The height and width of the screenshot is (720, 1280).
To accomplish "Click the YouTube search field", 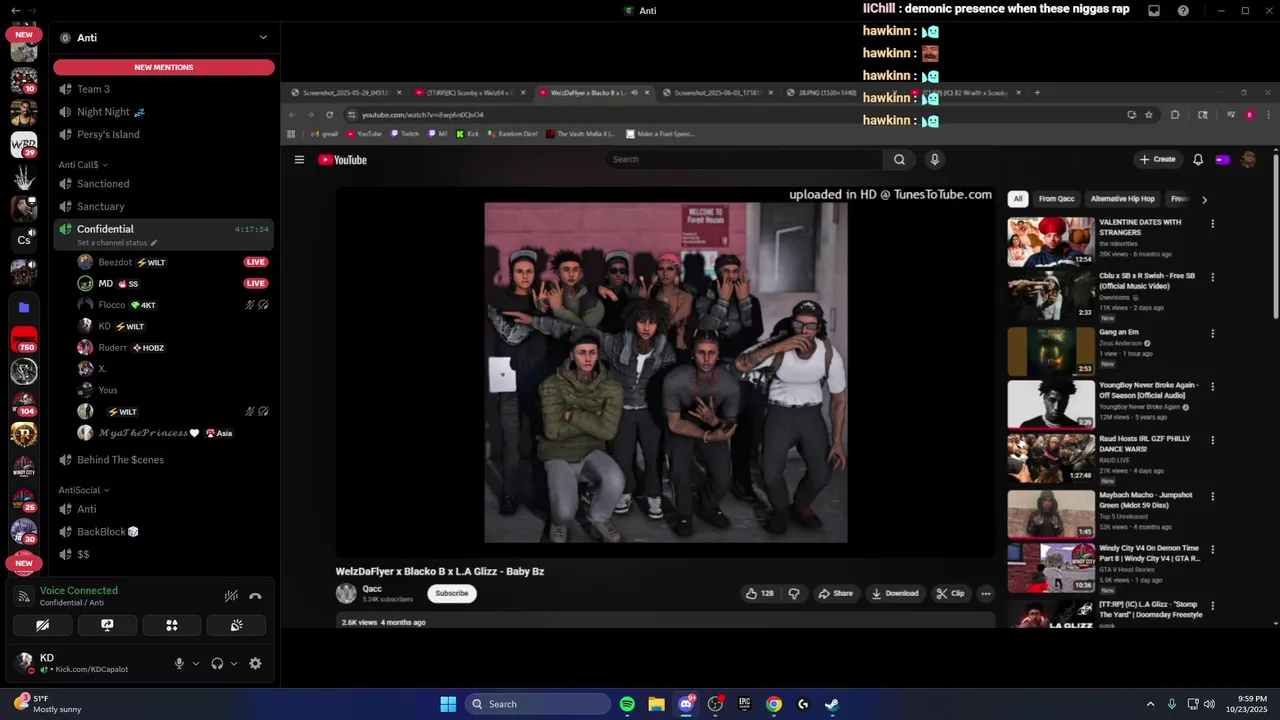I will point(744,160).
